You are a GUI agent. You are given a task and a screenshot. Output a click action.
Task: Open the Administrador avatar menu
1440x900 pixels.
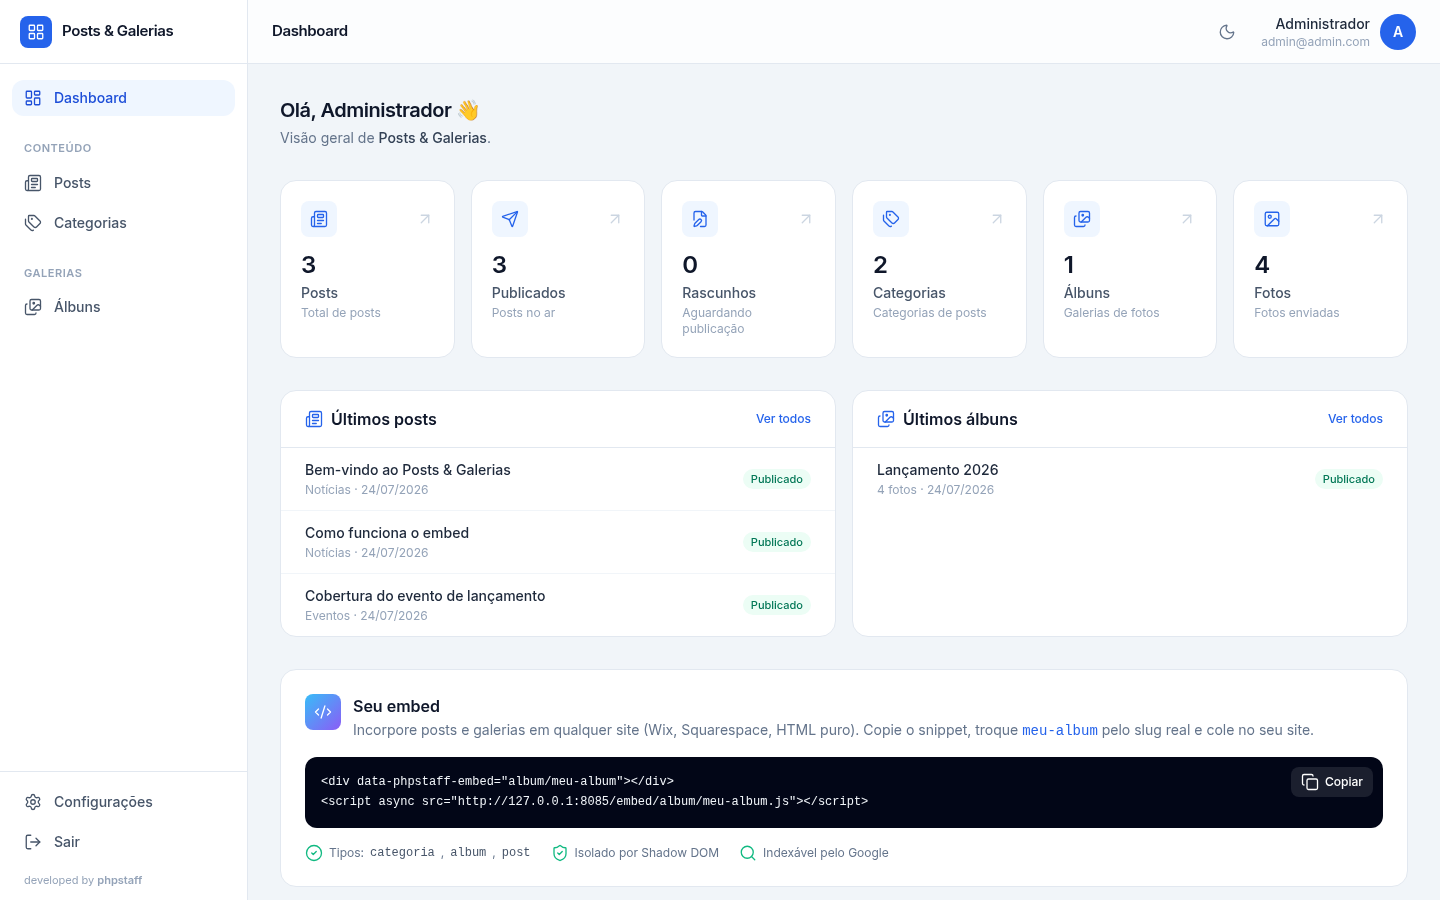point(1398,32)
